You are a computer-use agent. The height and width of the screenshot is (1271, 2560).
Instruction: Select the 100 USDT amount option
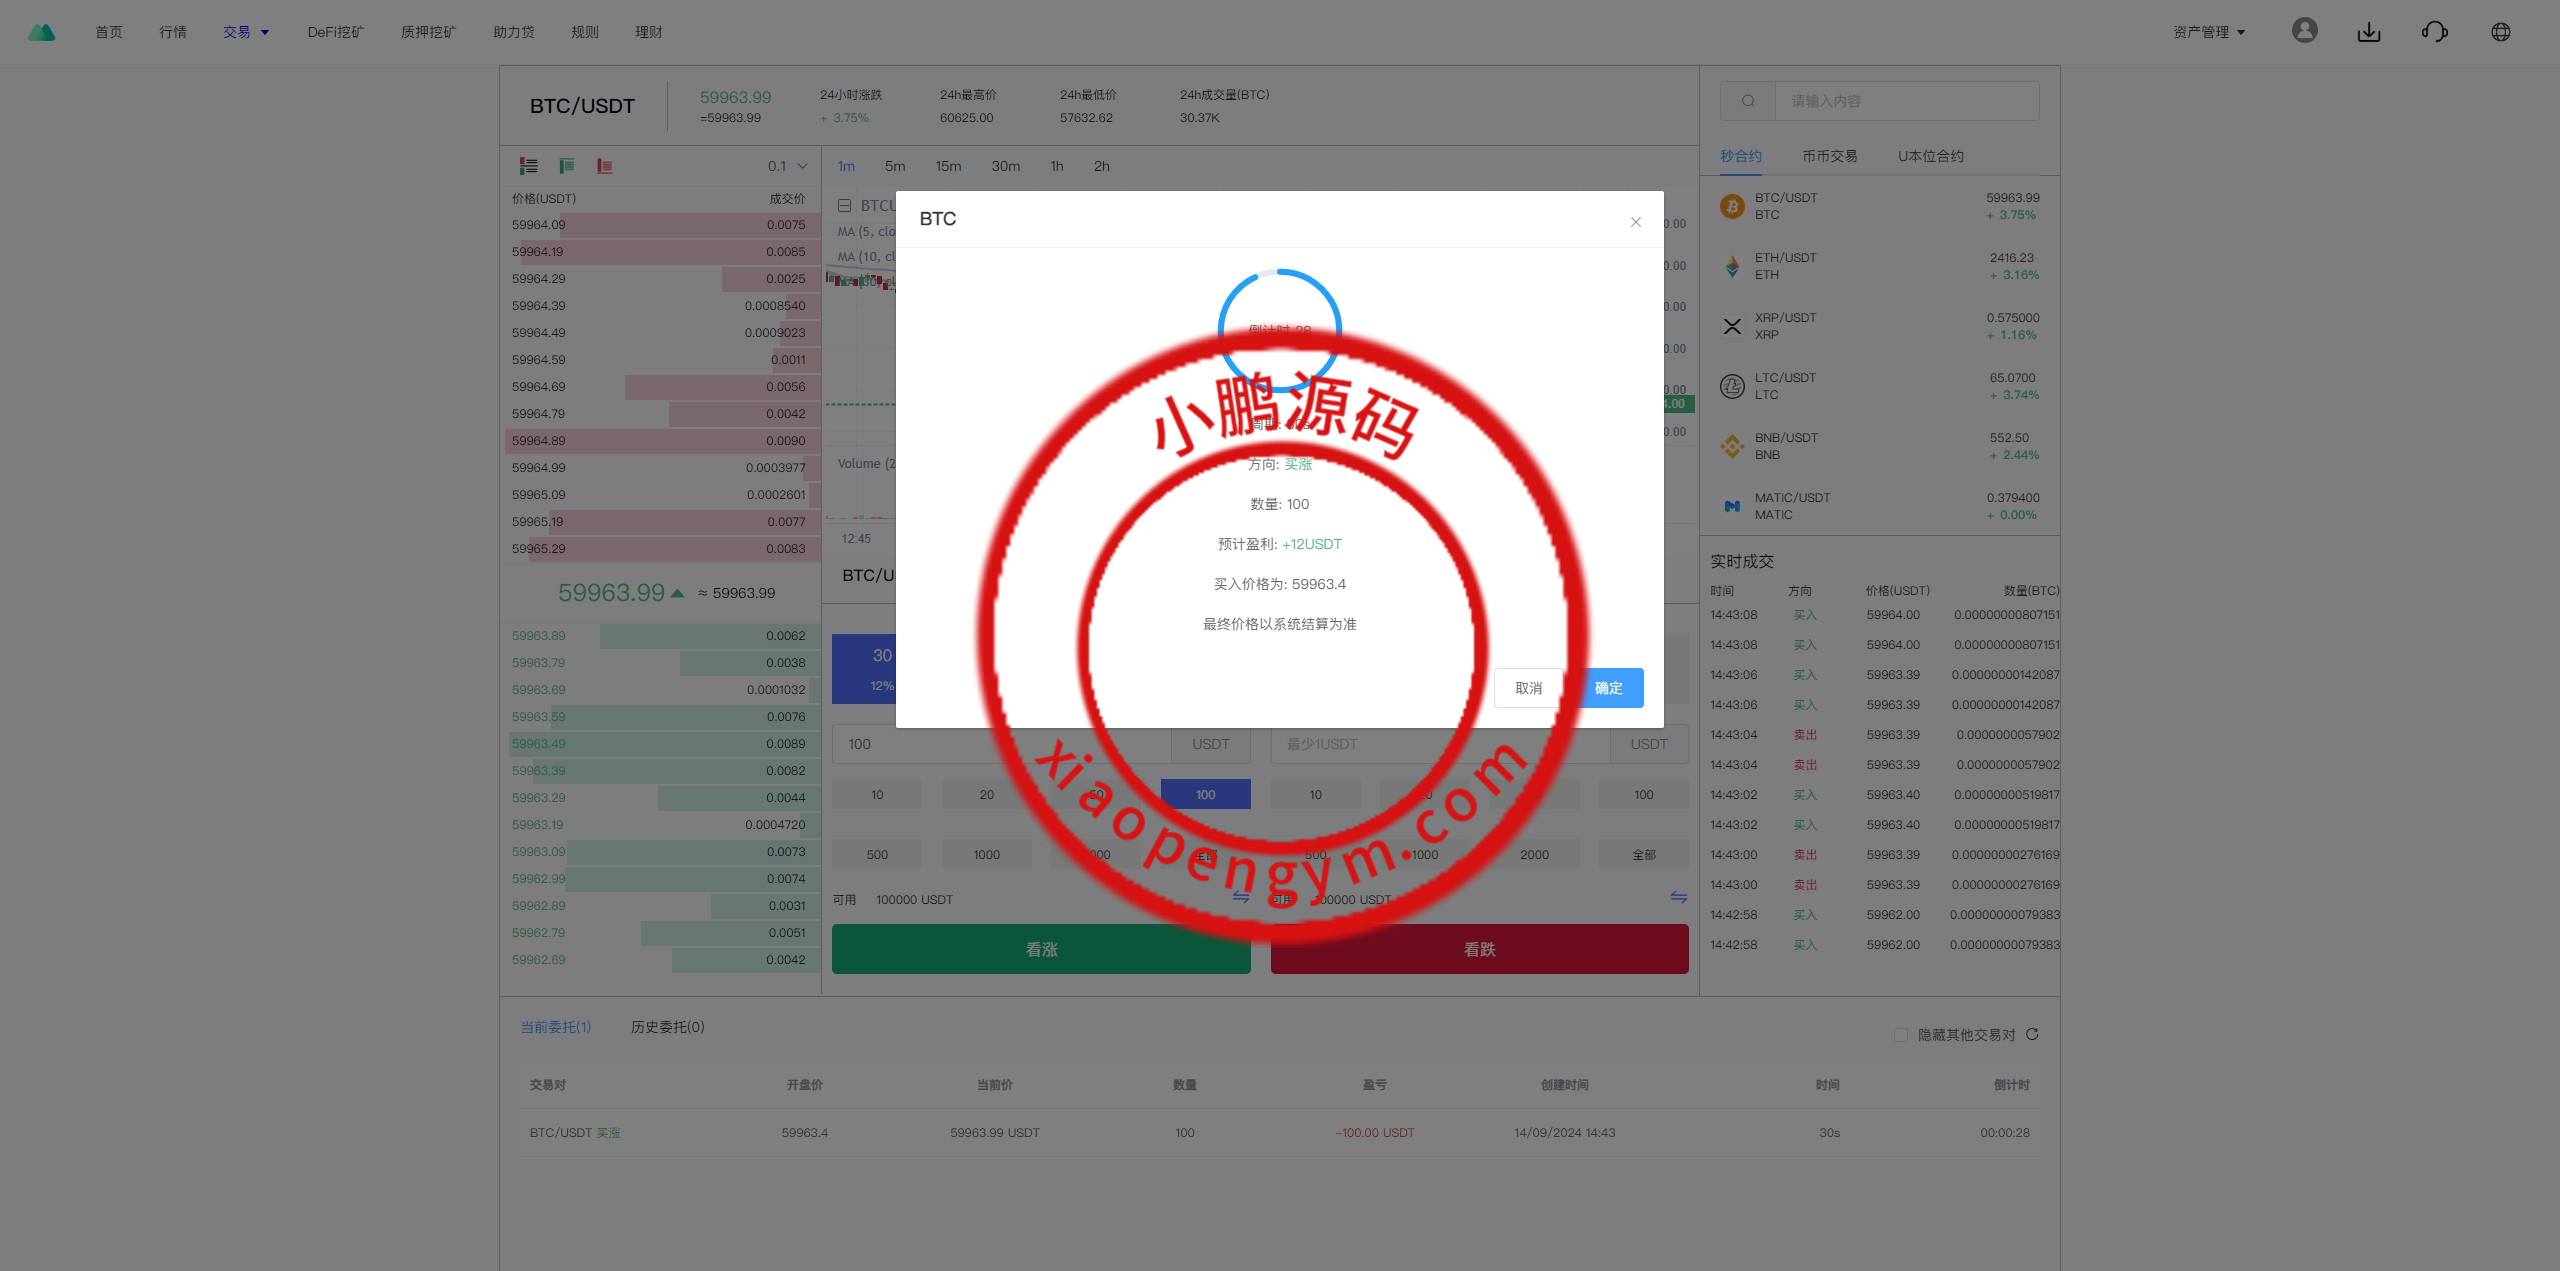coord(1205,794)
